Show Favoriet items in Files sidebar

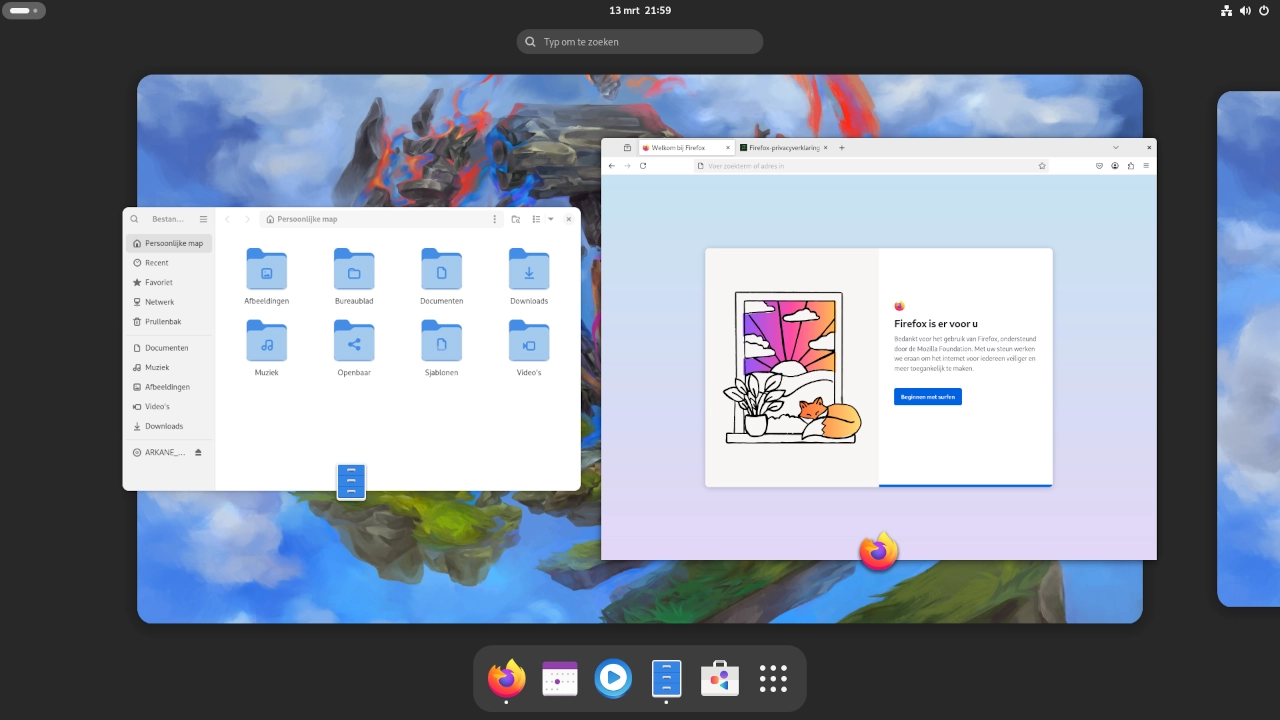click(158, 282)
